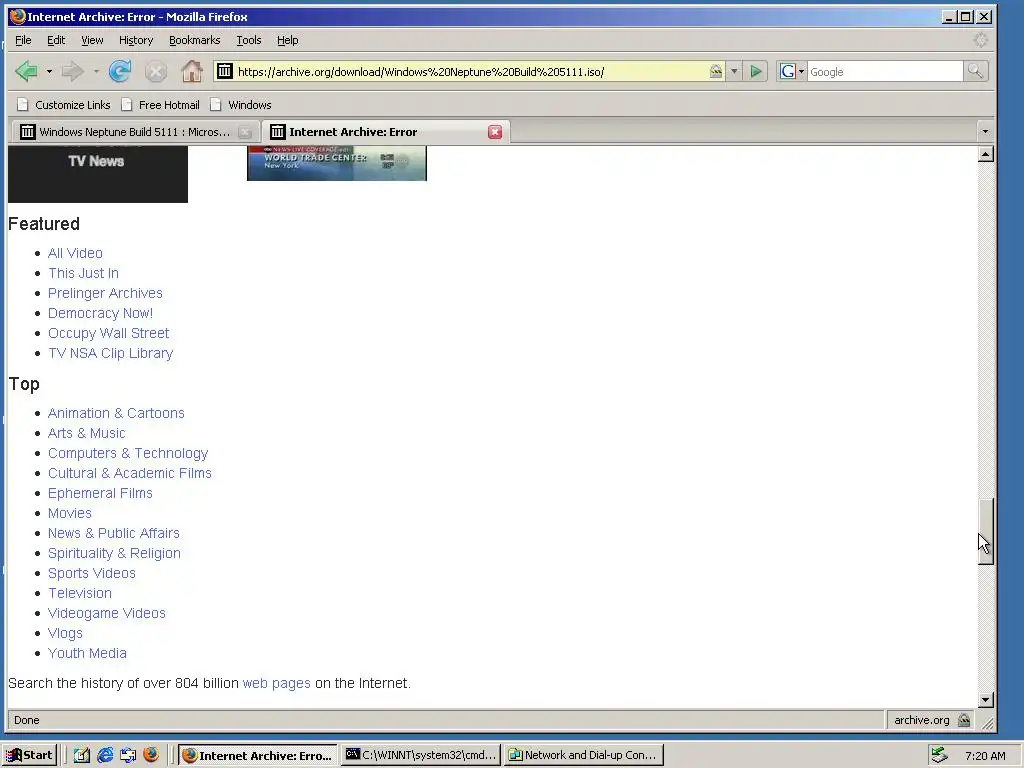The width and height of the screenshot is (1024, 768).
Task: Click the archive.org site icon in the address bar
Action: [225, 71]
